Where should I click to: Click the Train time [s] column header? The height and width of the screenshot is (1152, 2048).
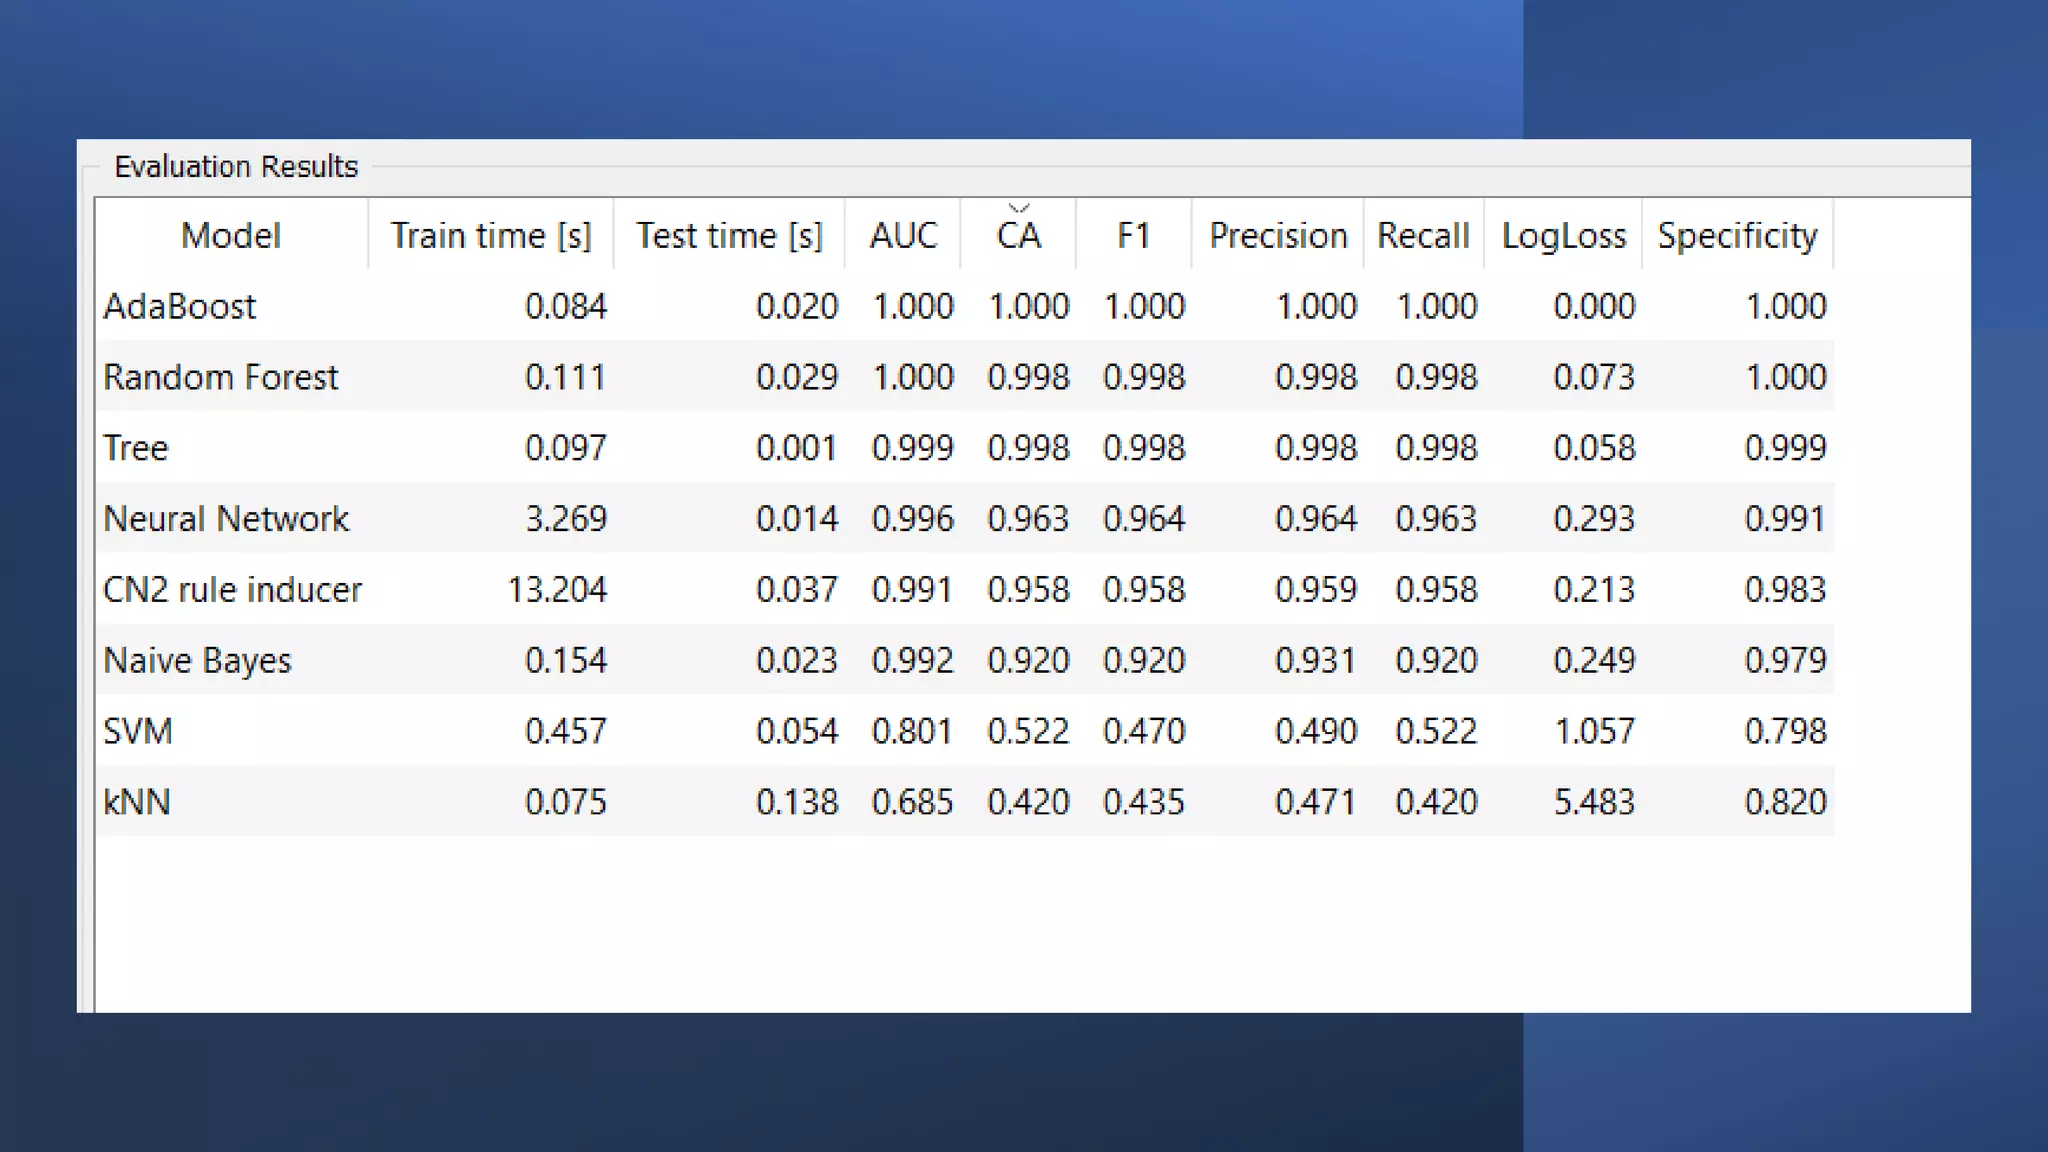coord(490,236)
